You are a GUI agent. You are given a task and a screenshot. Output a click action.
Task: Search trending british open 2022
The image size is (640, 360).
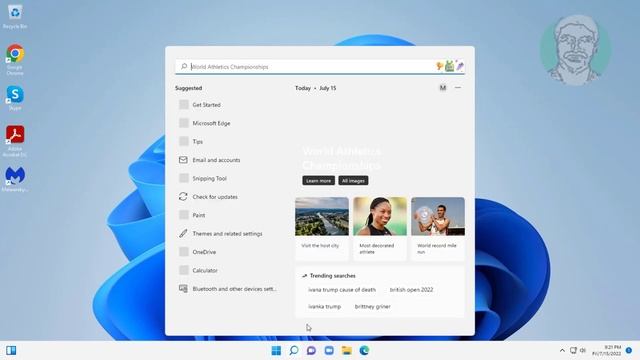tap(411, 290)
